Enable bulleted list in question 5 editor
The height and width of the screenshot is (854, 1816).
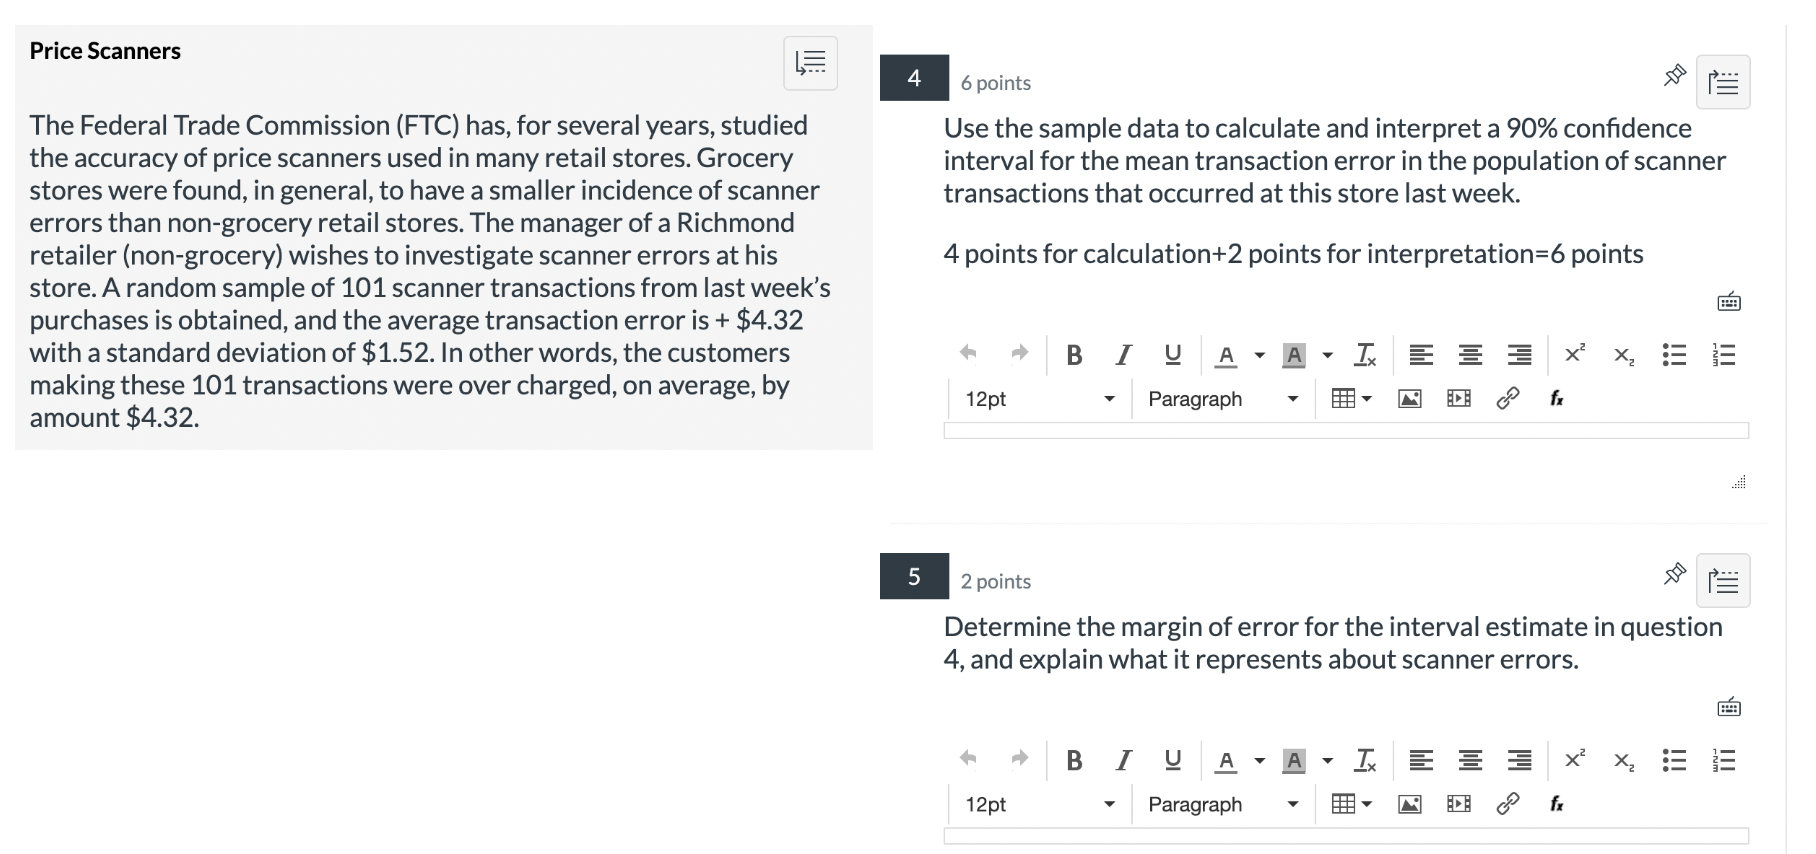tap(1674, 760)
